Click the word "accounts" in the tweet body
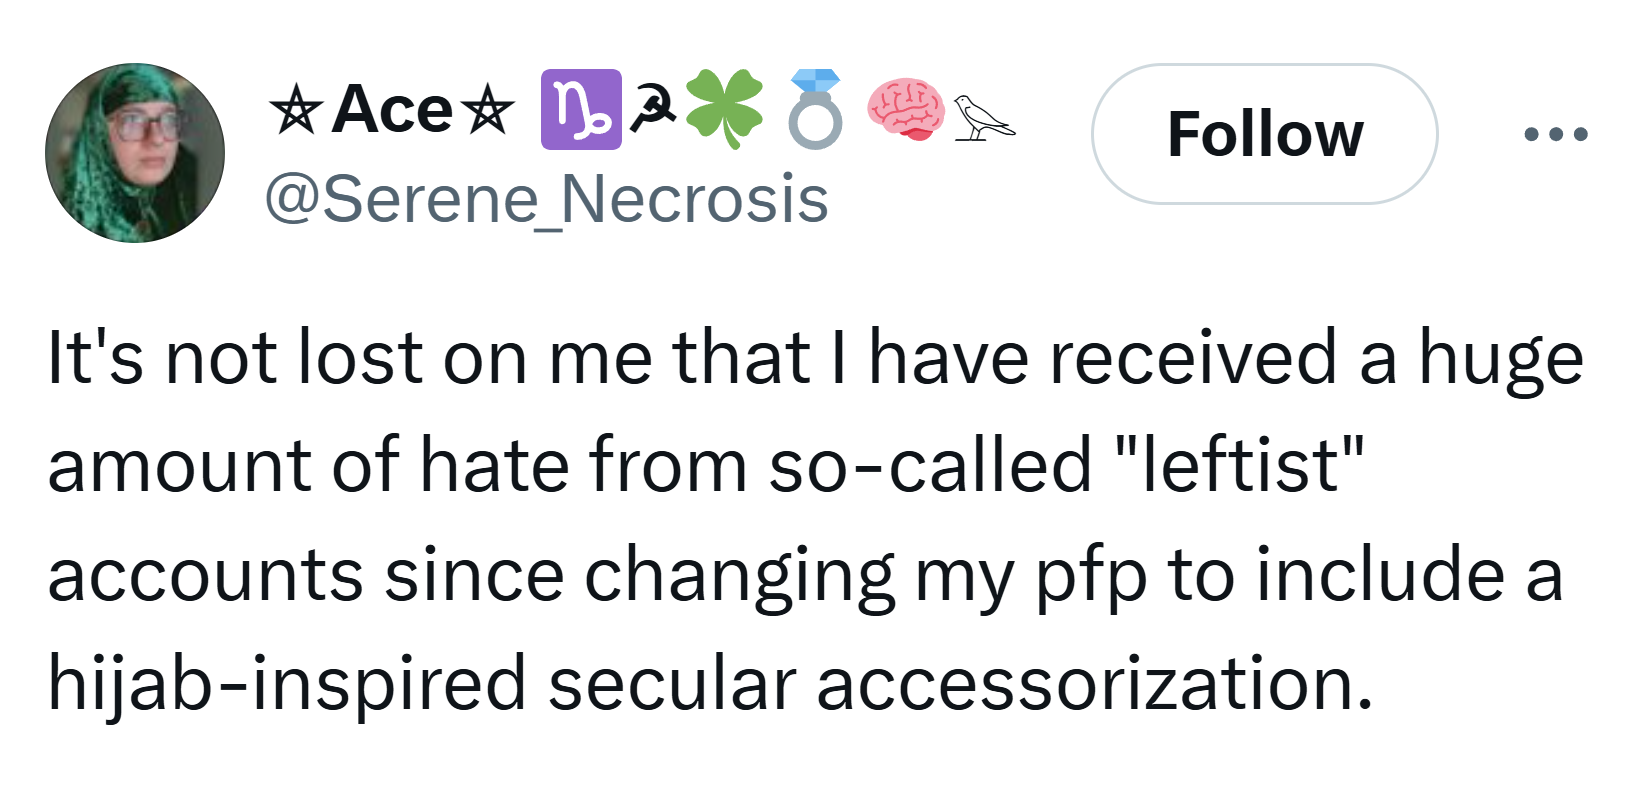Screen dimensions: 1633x808 pos(205,577)
